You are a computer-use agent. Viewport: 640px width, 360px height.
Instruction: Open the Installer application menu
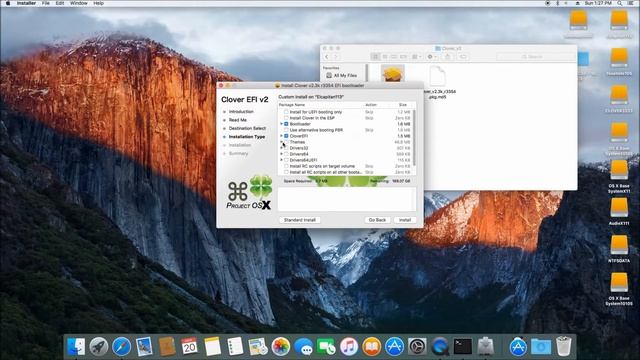tap(26, 3)
